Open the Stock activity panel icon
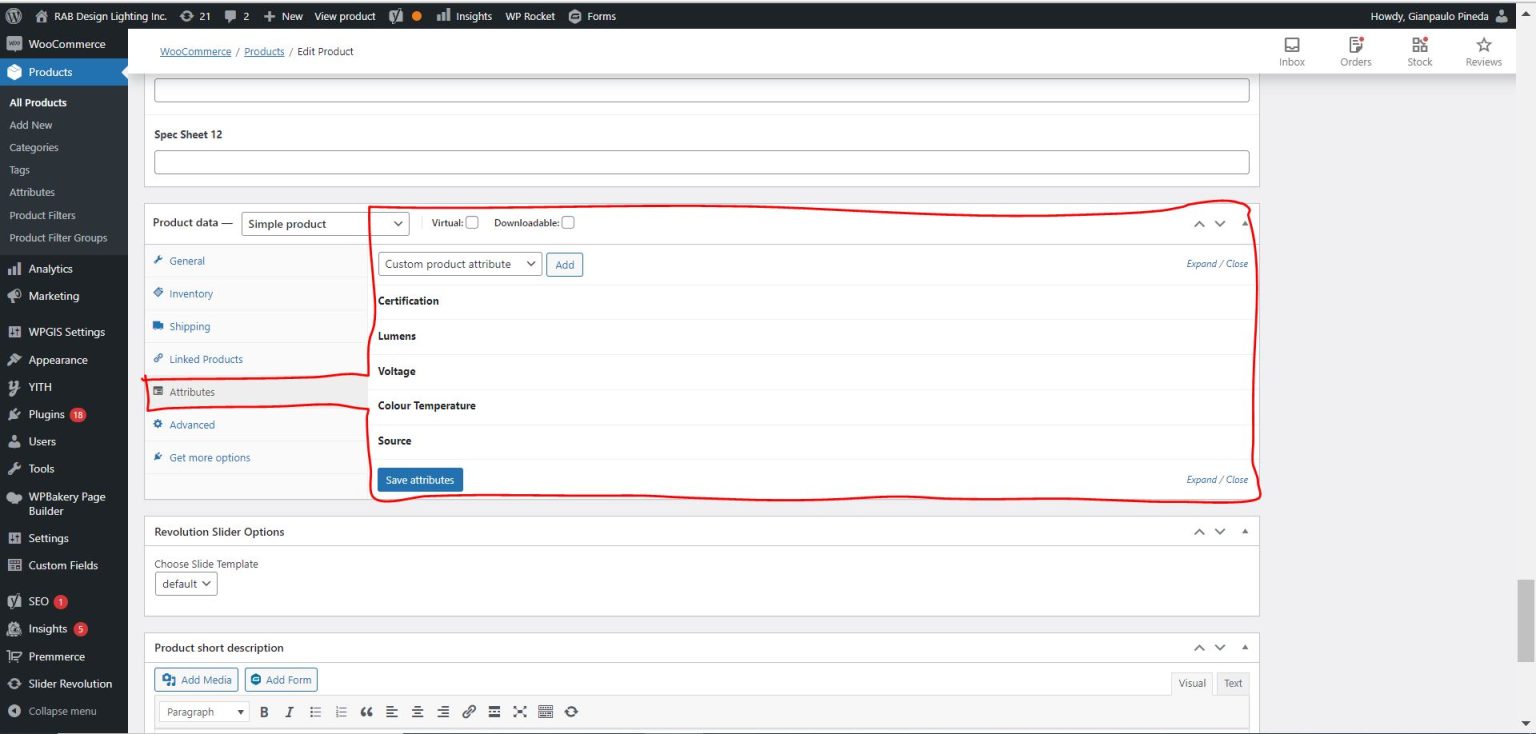Screen dimensions: 1536x734 pos(1419,51)
